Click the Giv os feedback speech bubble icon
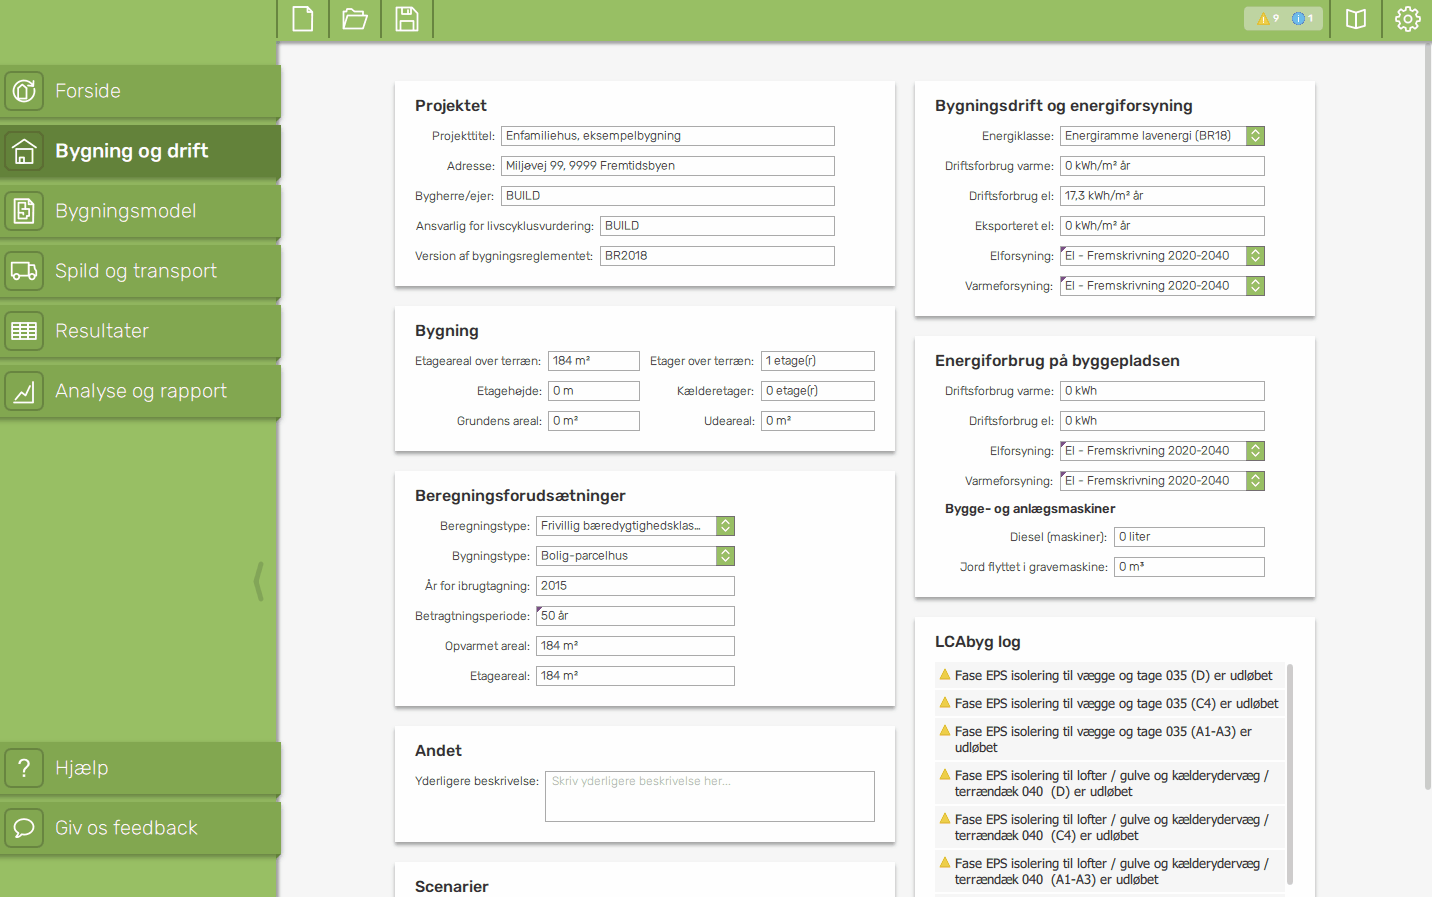Image resolution: width=1432 pixels, height=897 pixels. pyautogui.click(x=24, y=828)
